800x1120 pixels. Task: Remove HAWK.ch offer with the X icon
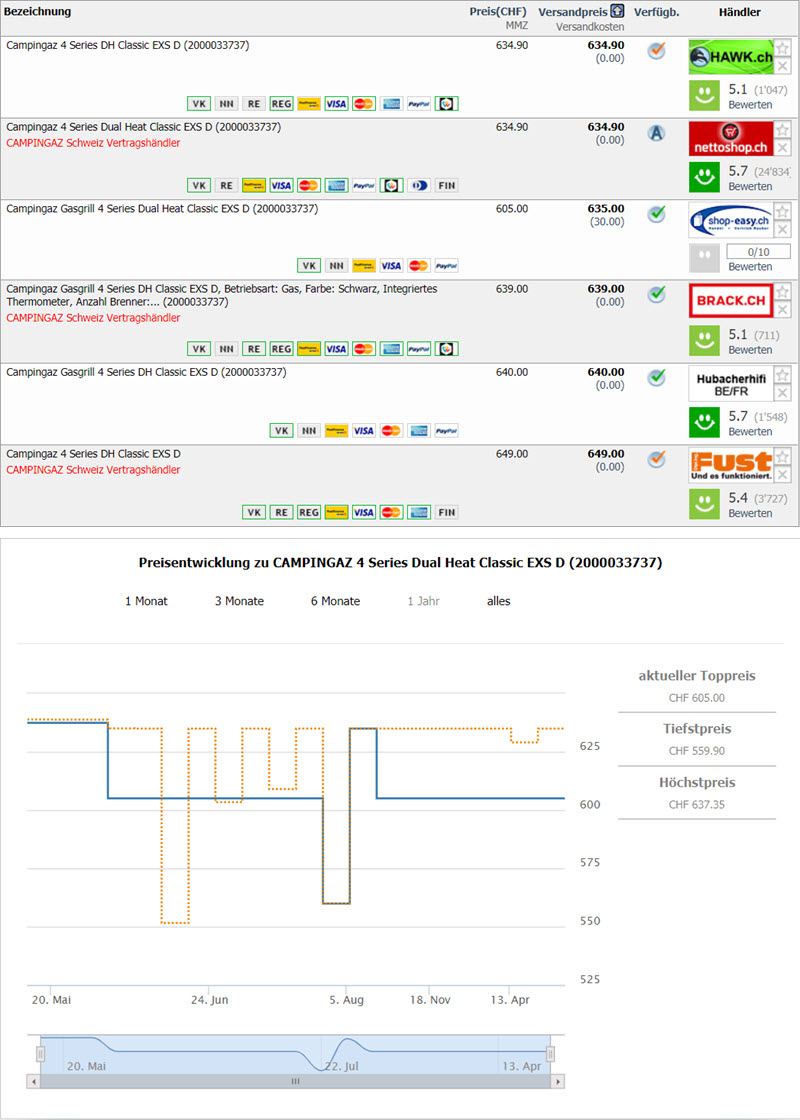tap(783, 66)
